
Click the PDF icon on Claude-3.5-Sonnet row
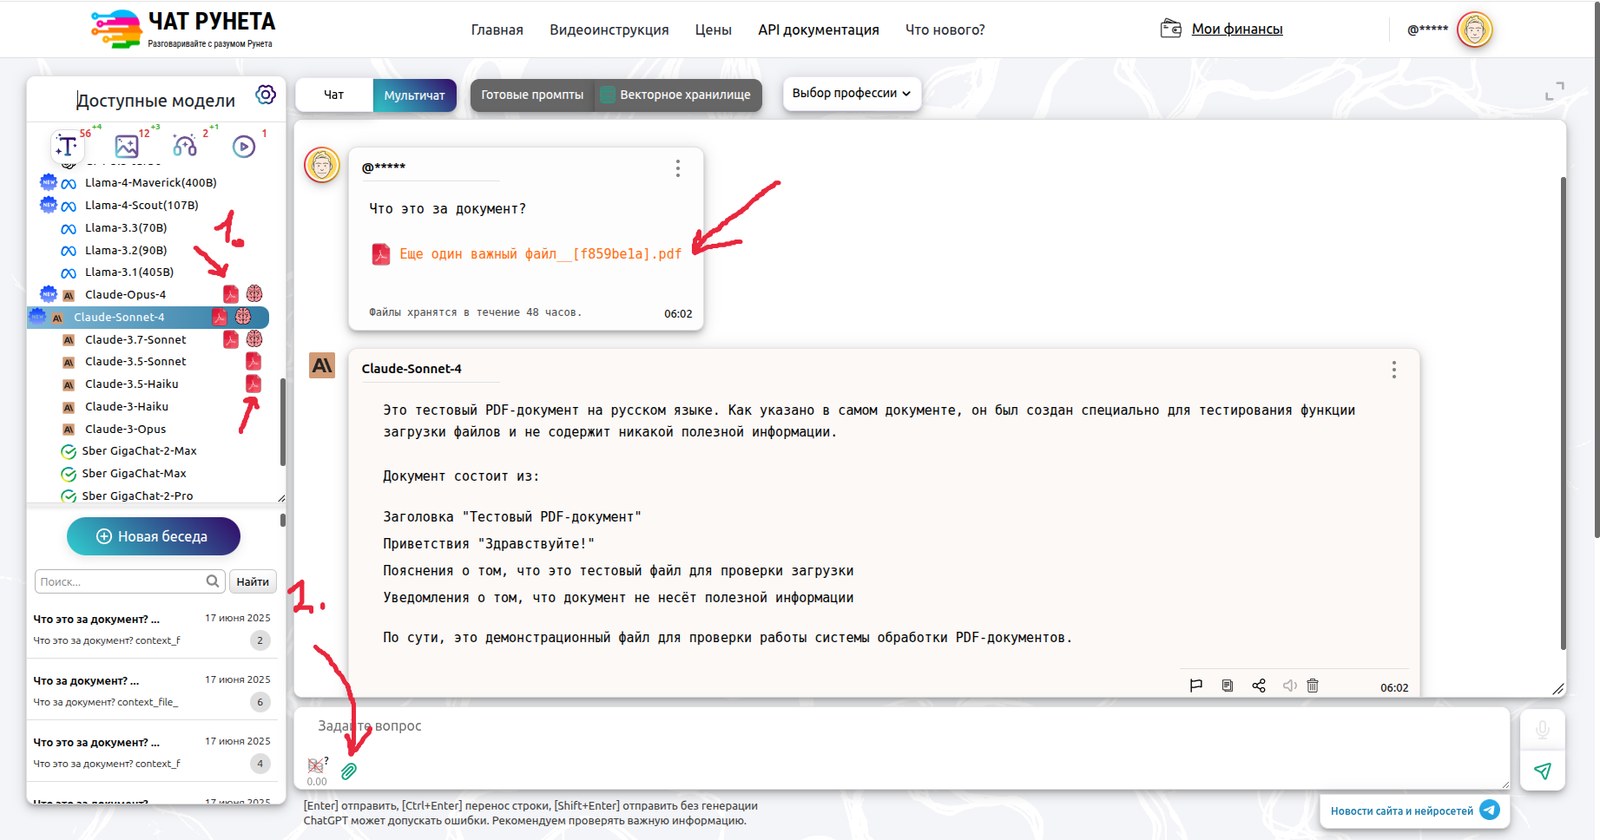254,361
